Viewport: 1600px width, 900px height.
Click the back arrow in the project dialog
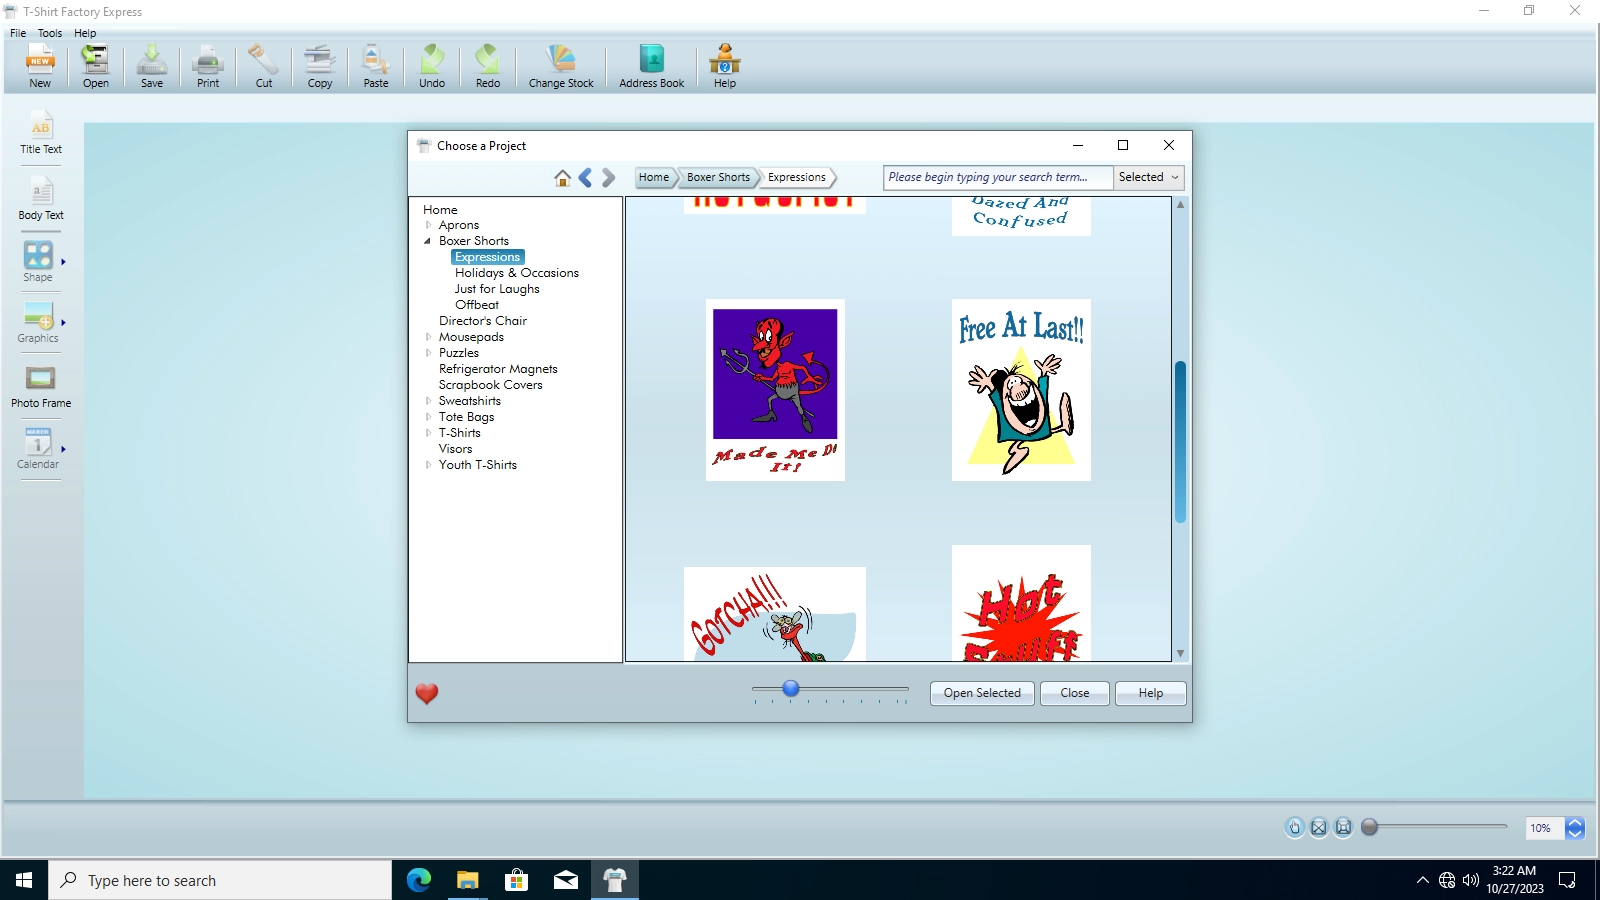point(586,178)
